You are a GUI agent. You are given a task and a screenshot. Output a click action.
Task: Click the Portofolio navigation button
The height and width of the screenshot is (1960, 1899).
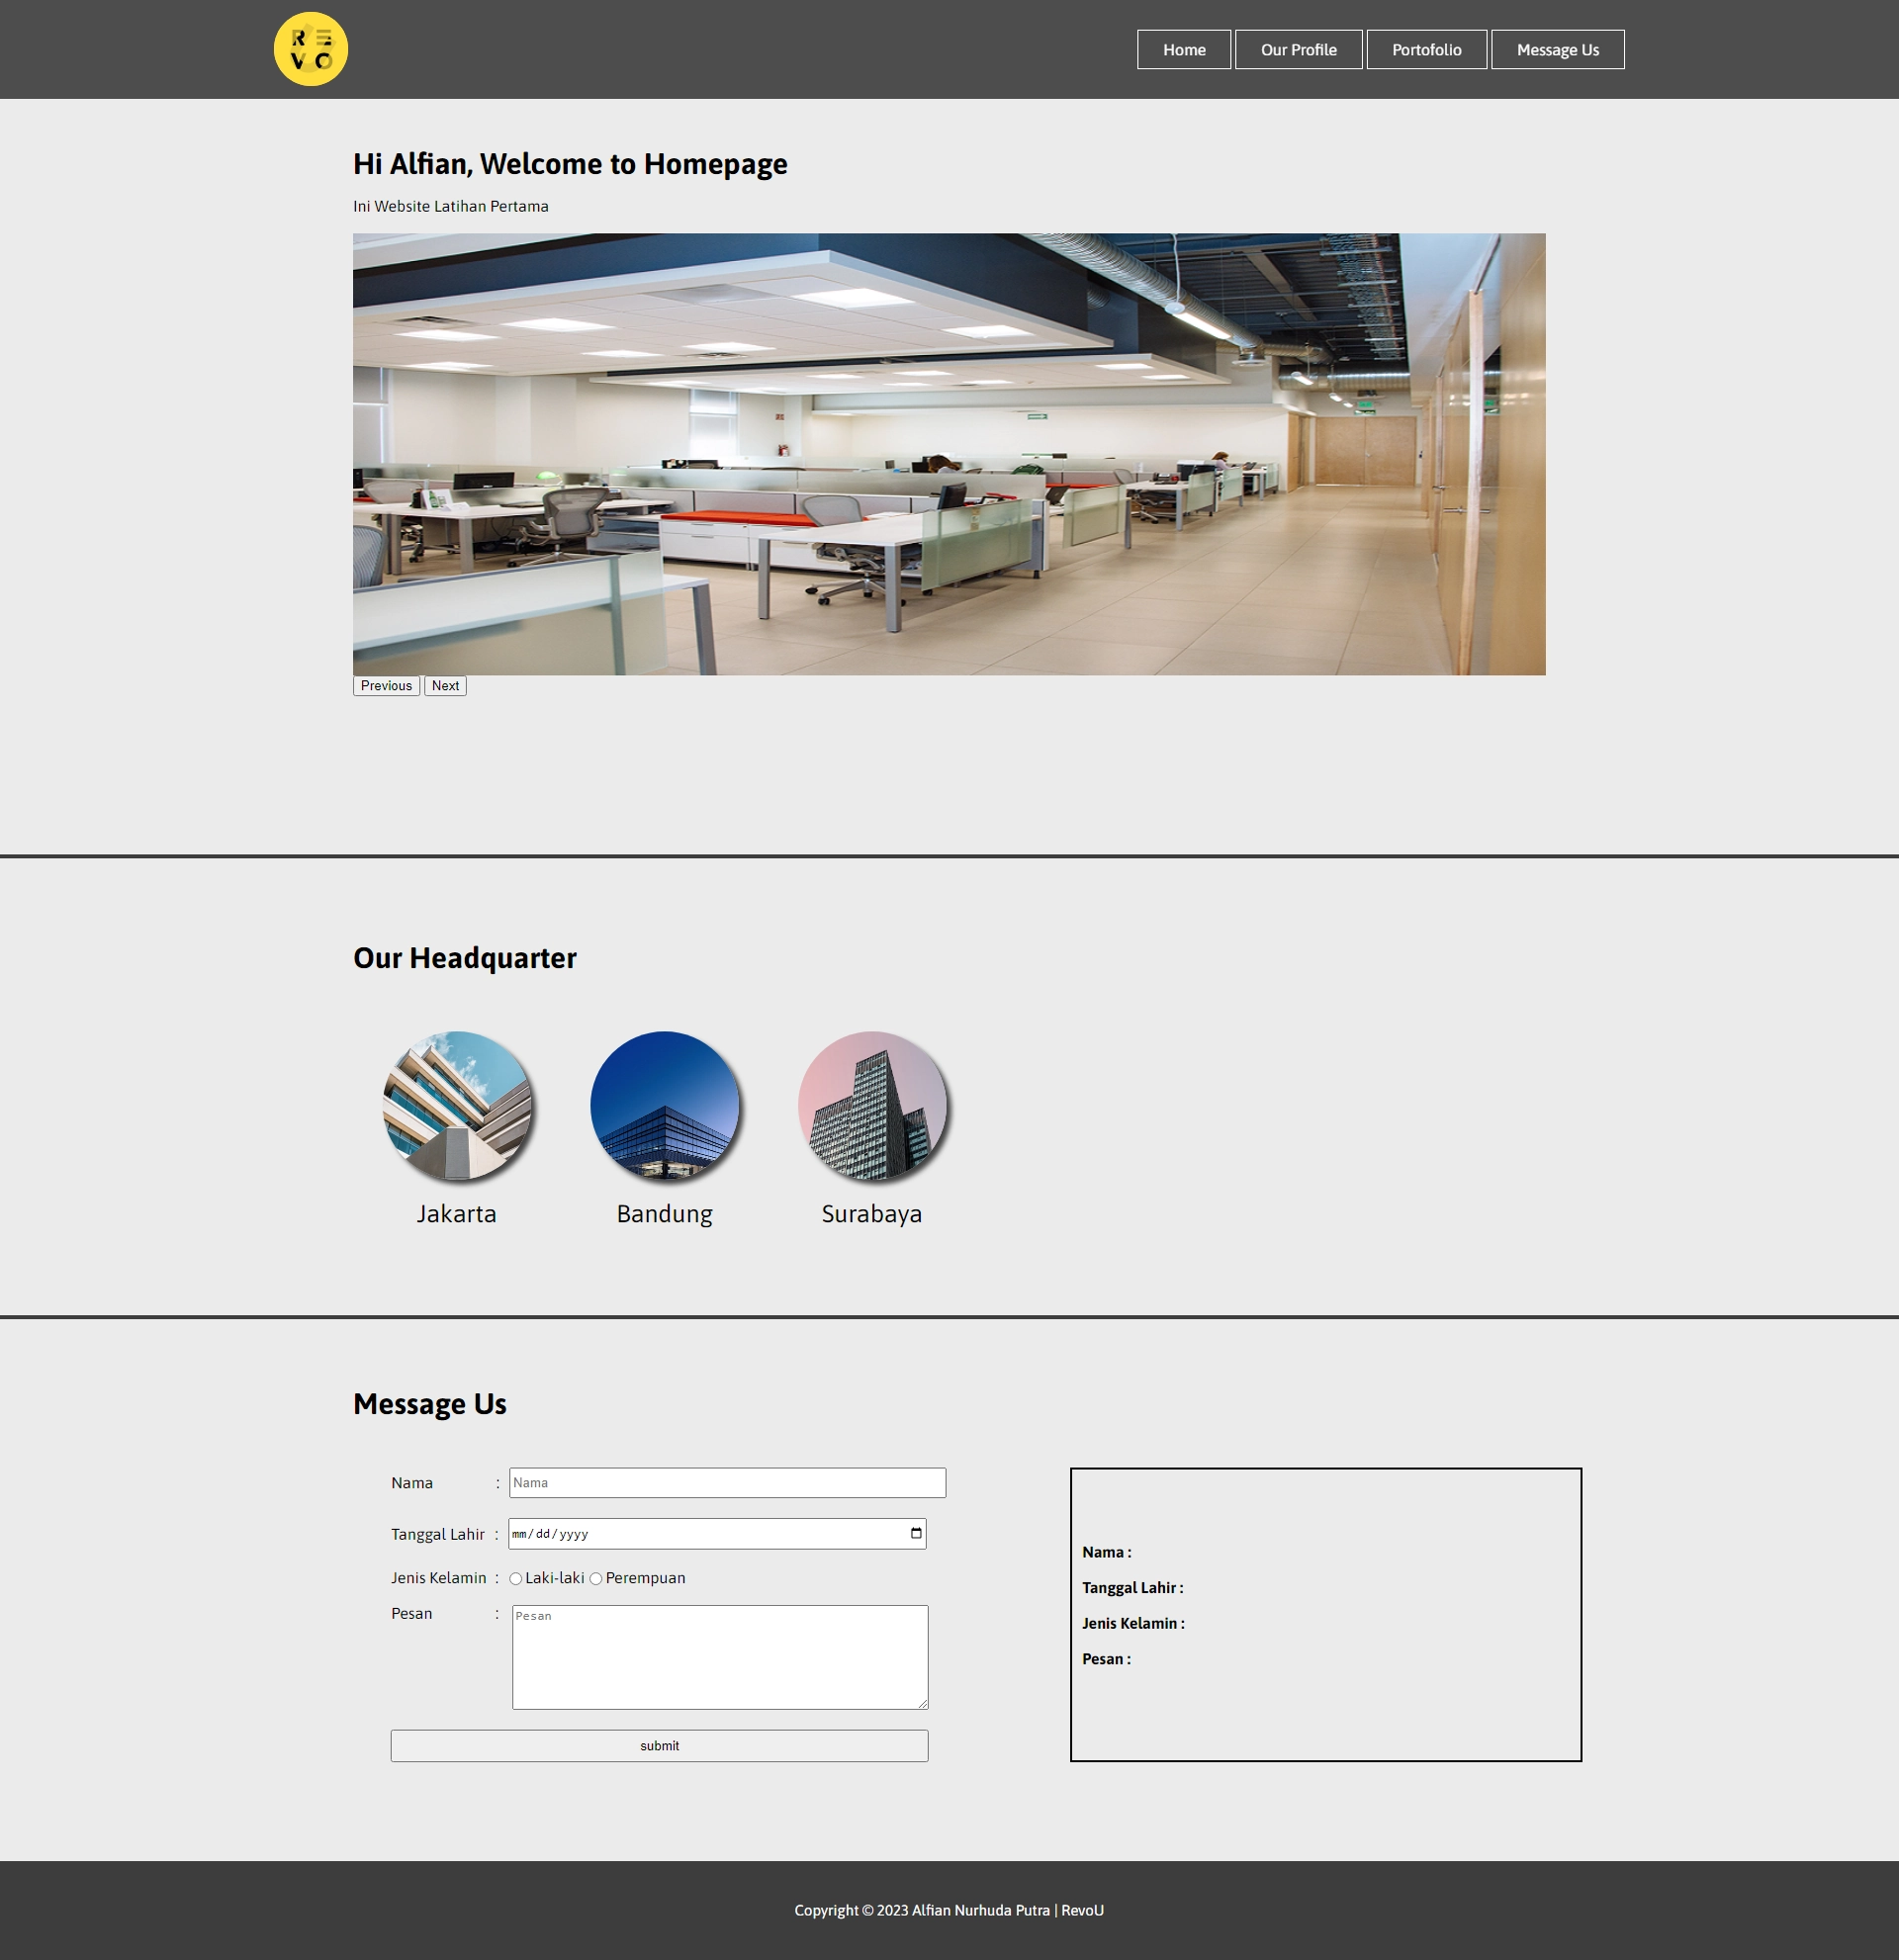(1426, 49)
